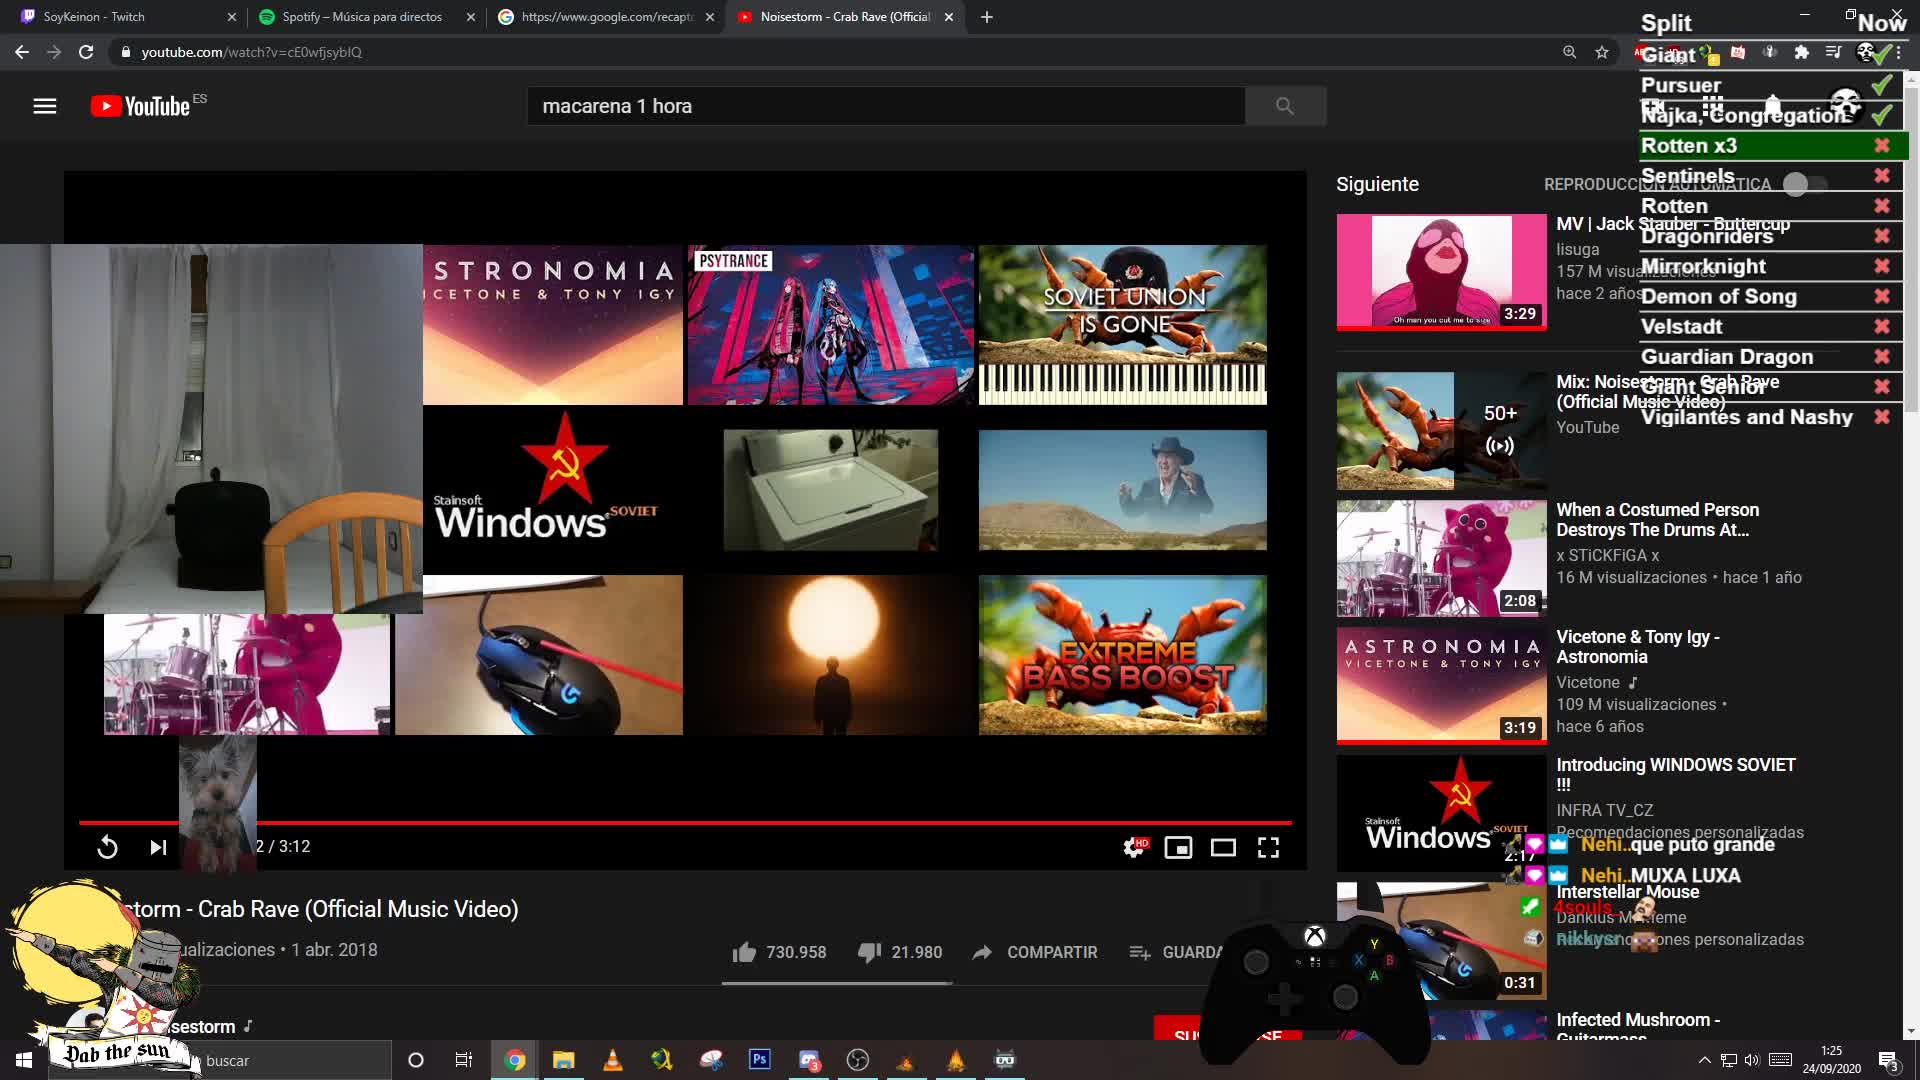This screenshot has height=1080, width=1920.
Task: Open the player settings gear
Action: 1134,847
